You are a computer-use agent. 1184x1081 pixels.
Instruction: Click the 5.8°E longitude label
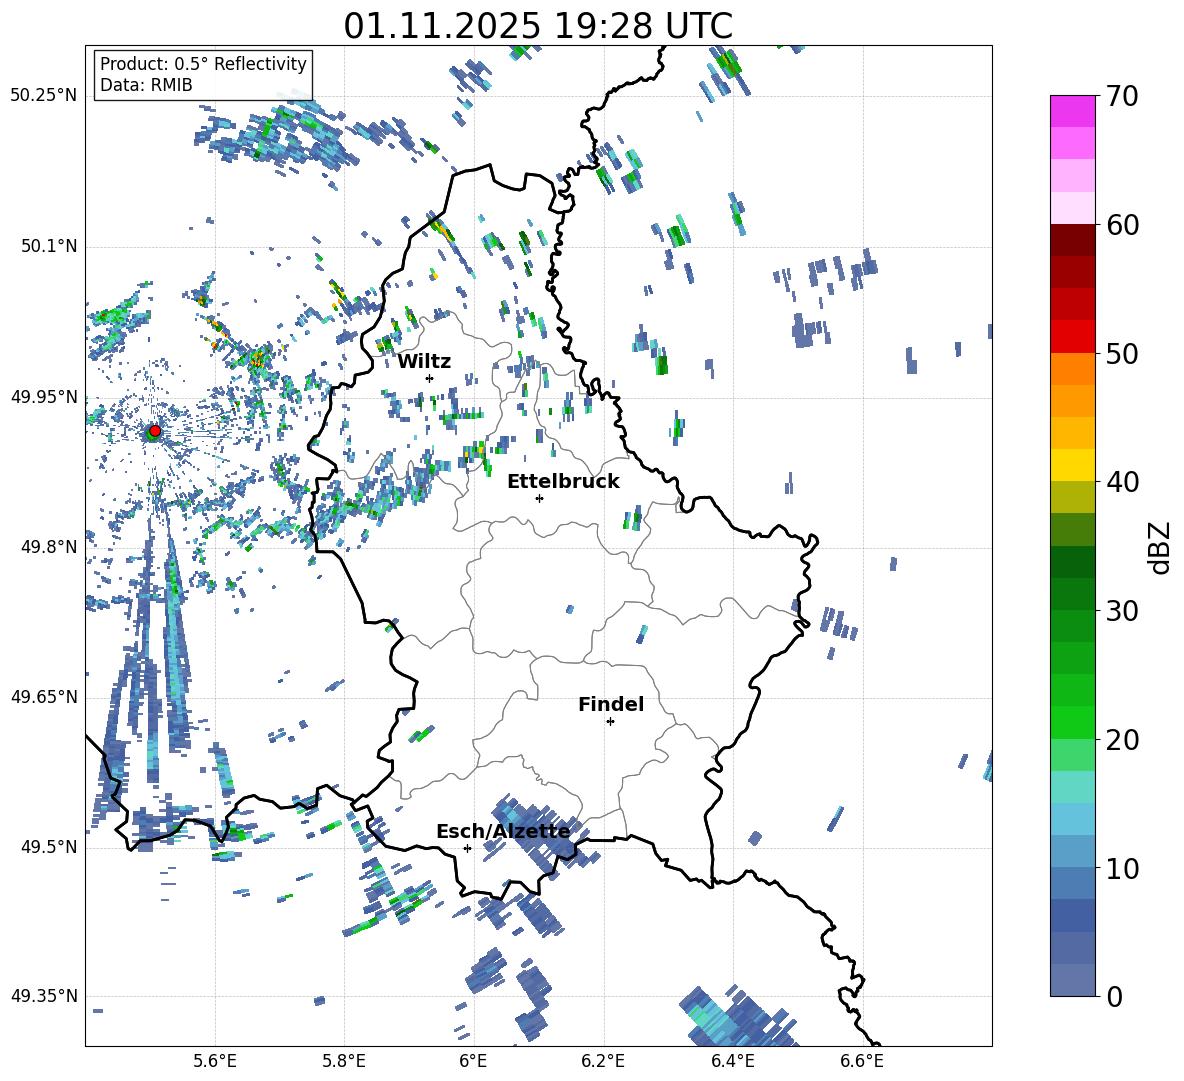(344, 1062)
